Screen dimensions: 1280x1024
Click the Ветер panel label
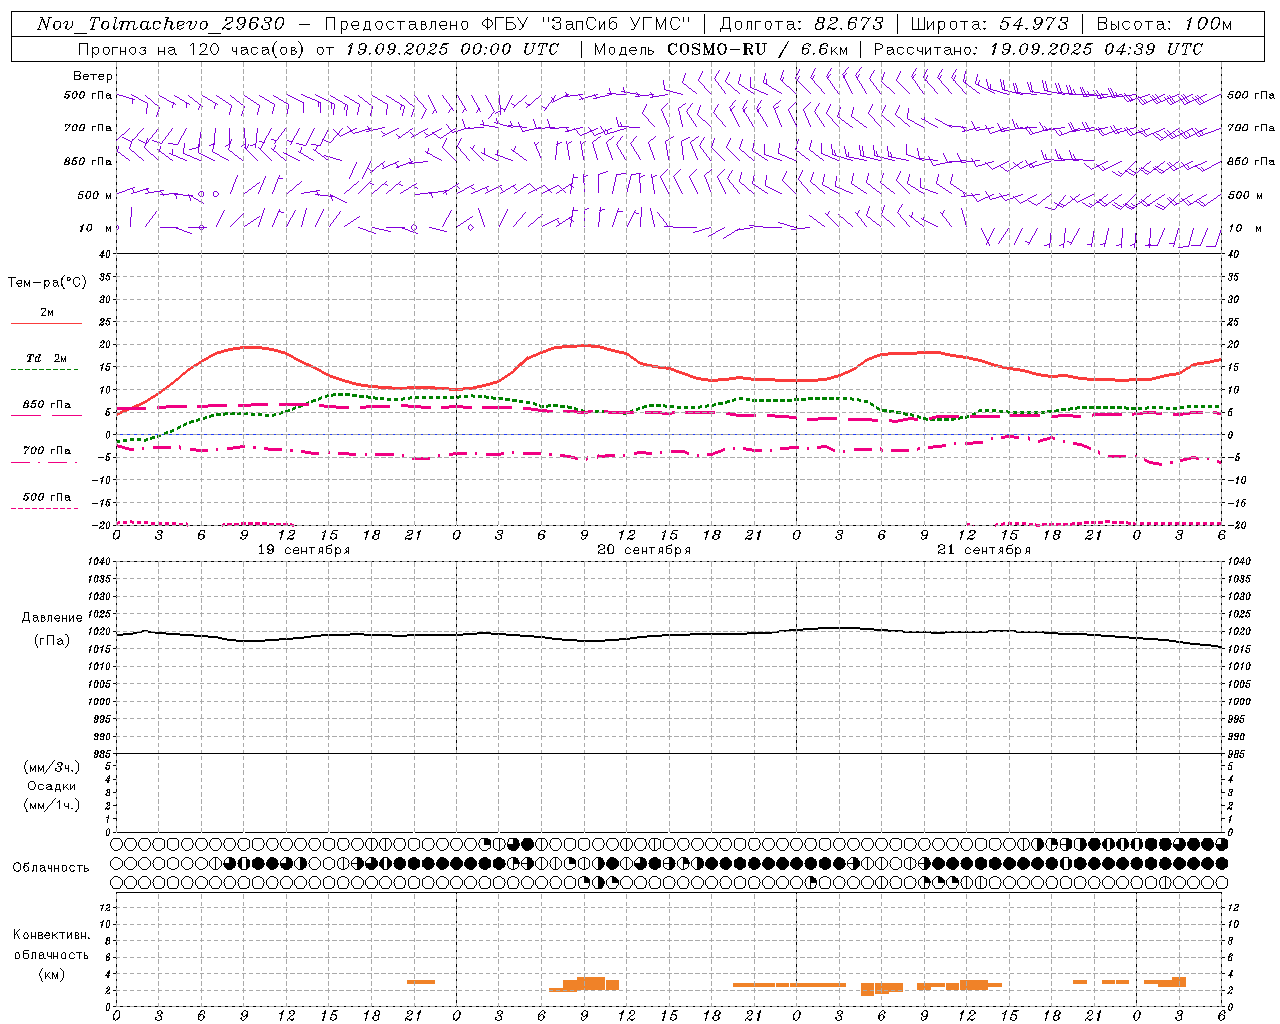tap(93, 76)
